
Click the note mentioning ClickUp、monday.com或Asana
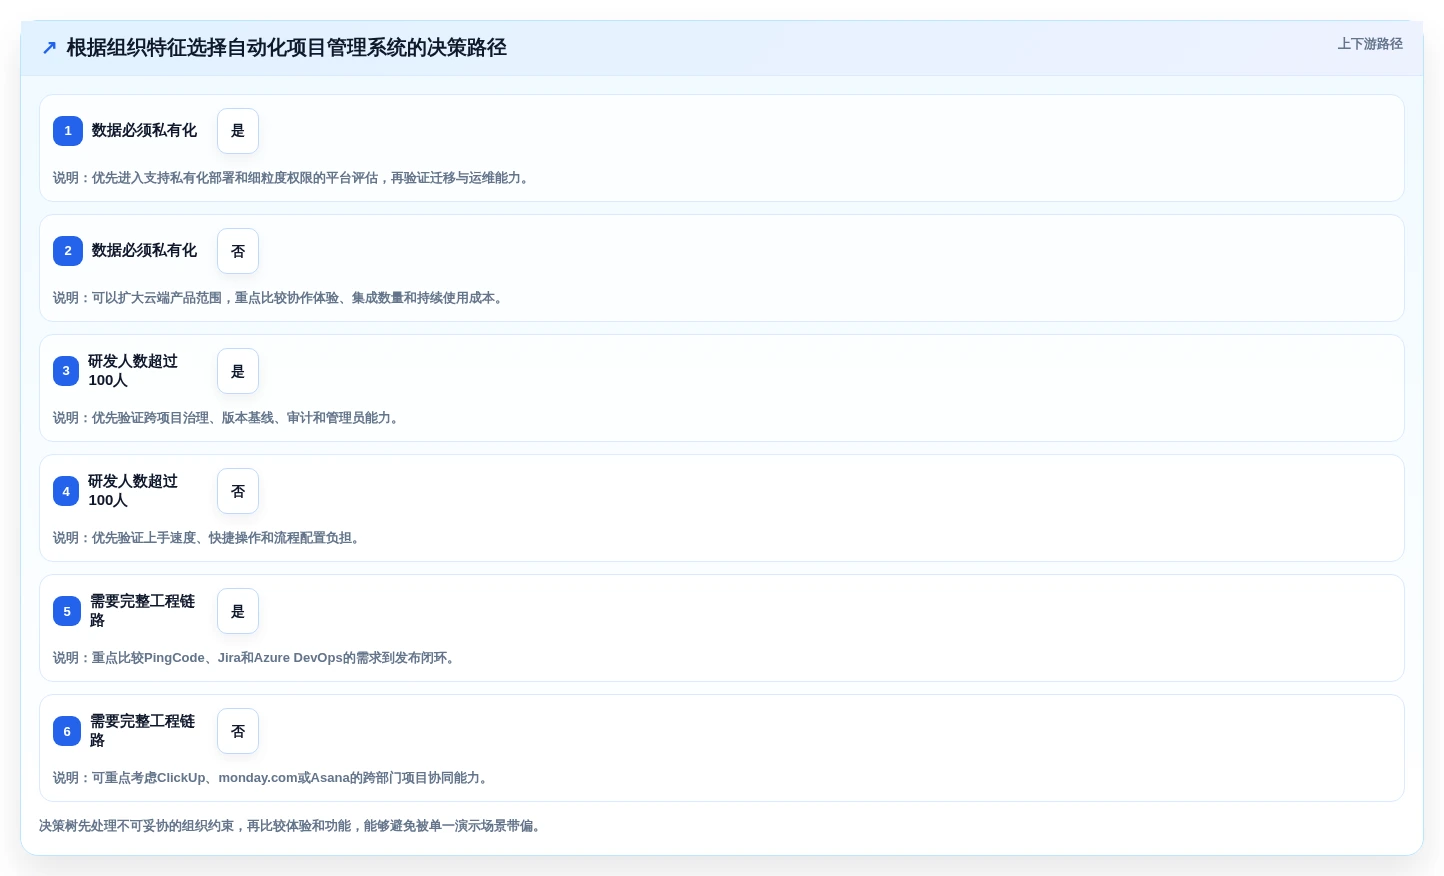[x=272, y=778]
